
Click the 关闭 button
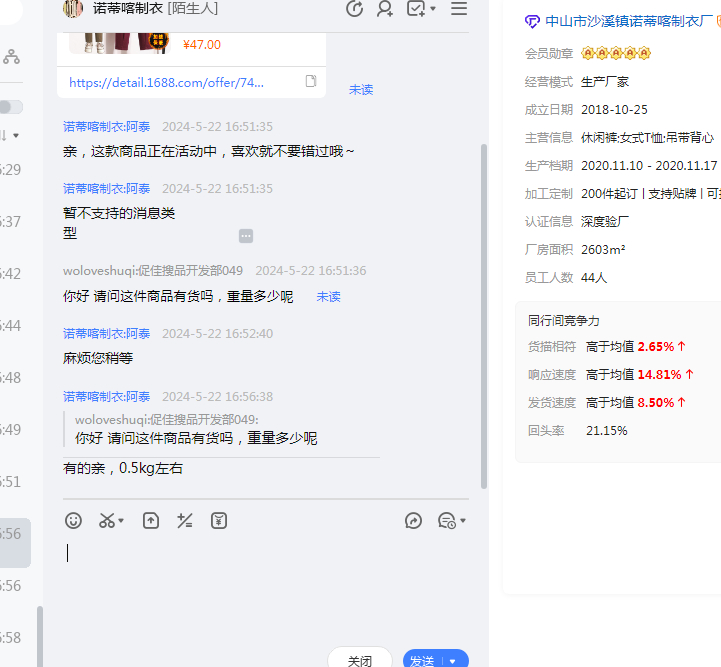click(x=359, y=660)
